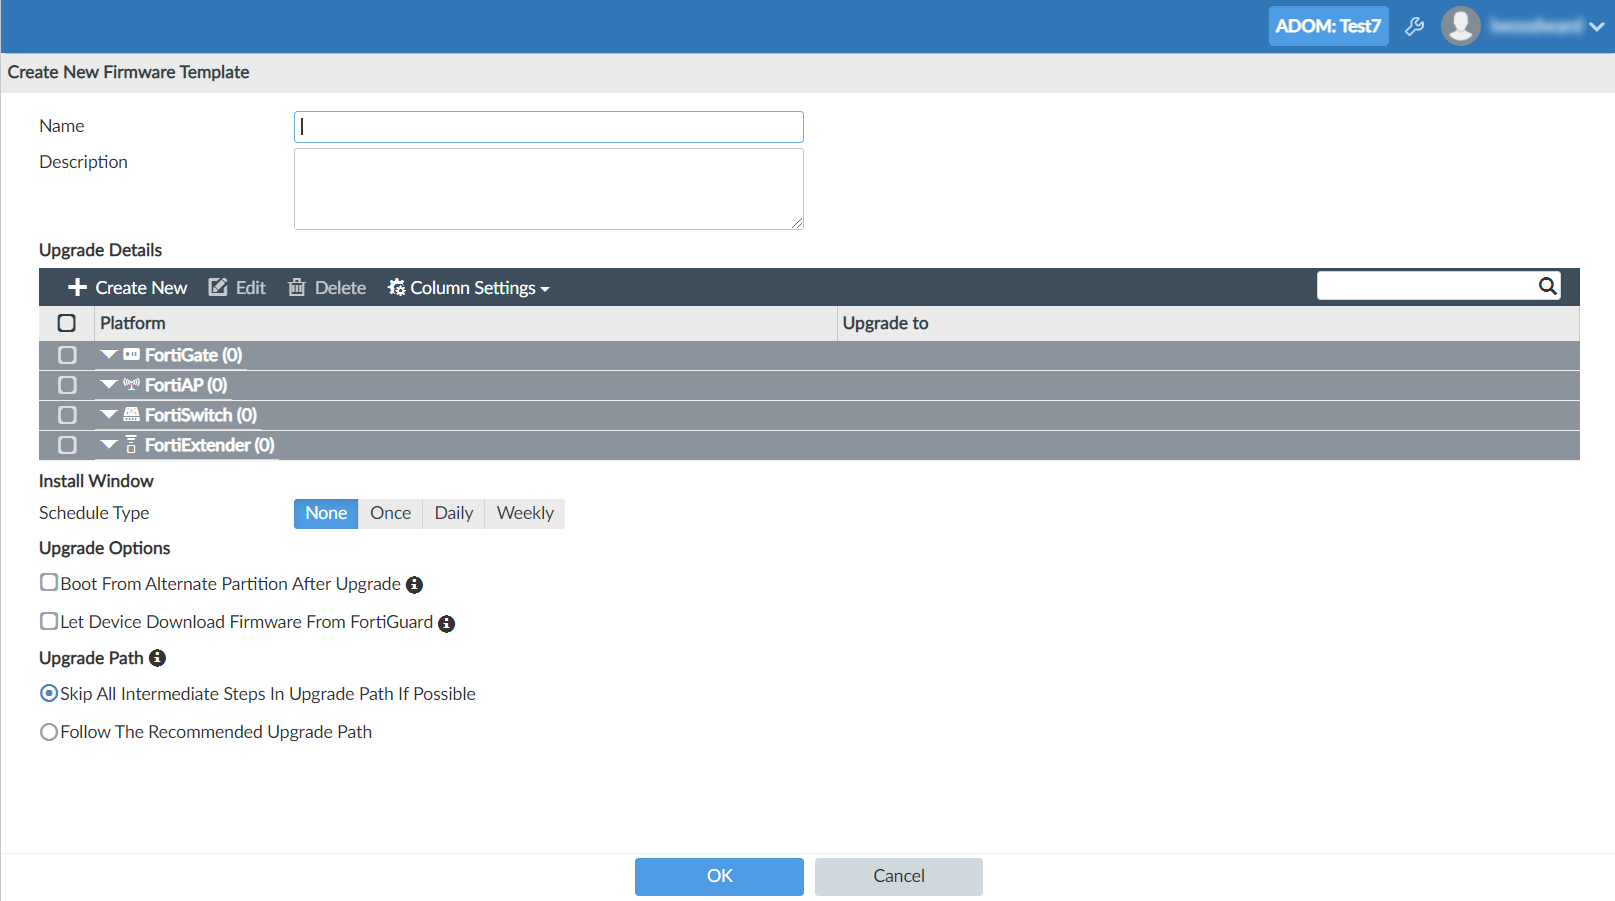Click the Create New plus icon

click(x=77, y=288)
